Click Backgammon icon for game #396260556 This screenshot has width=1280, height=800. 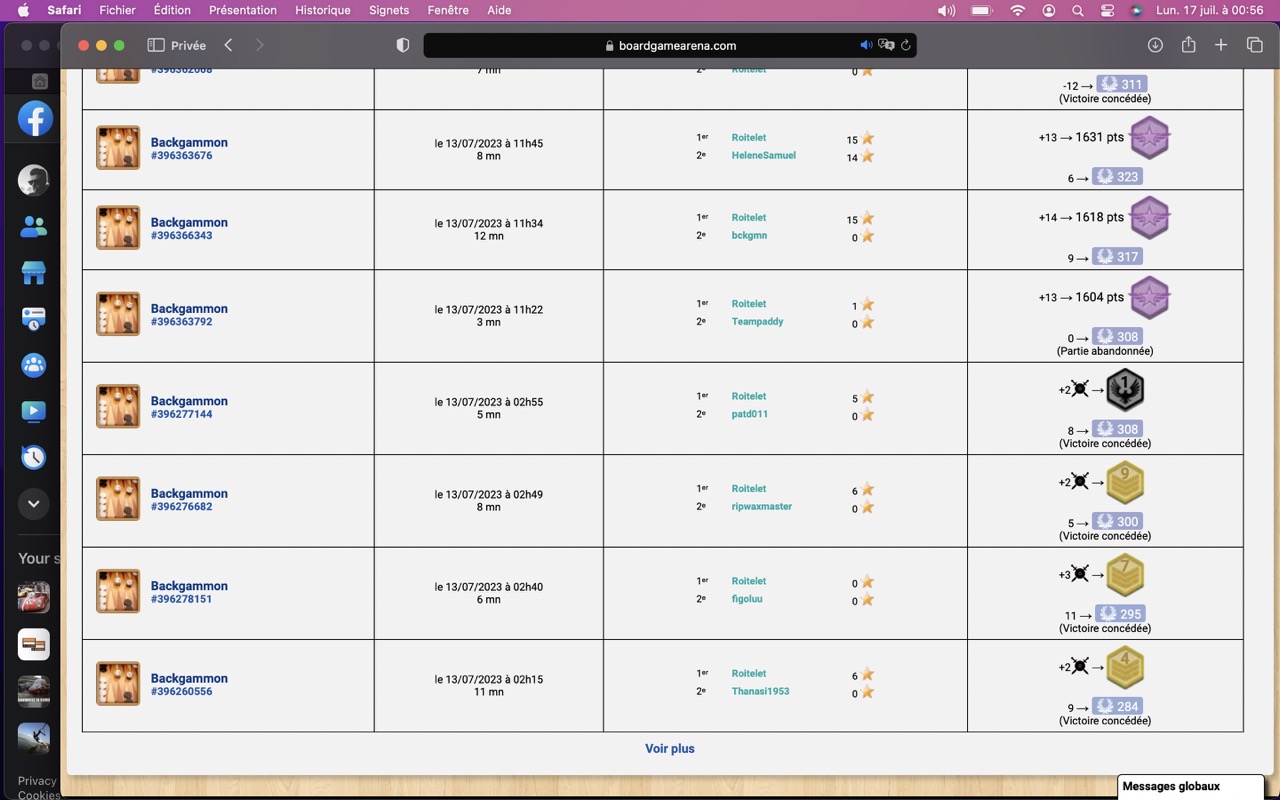118,684
